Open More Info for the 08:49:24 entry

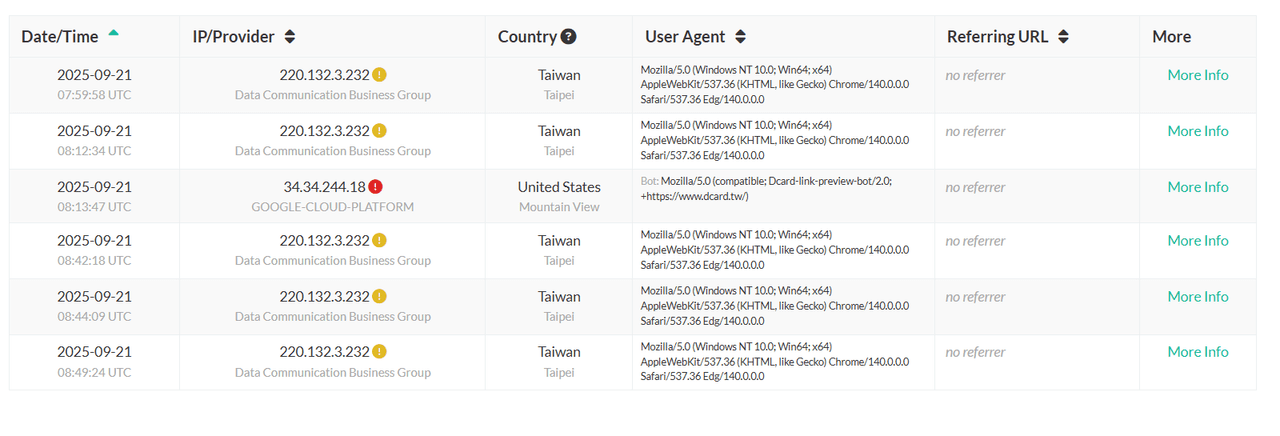1198,352
